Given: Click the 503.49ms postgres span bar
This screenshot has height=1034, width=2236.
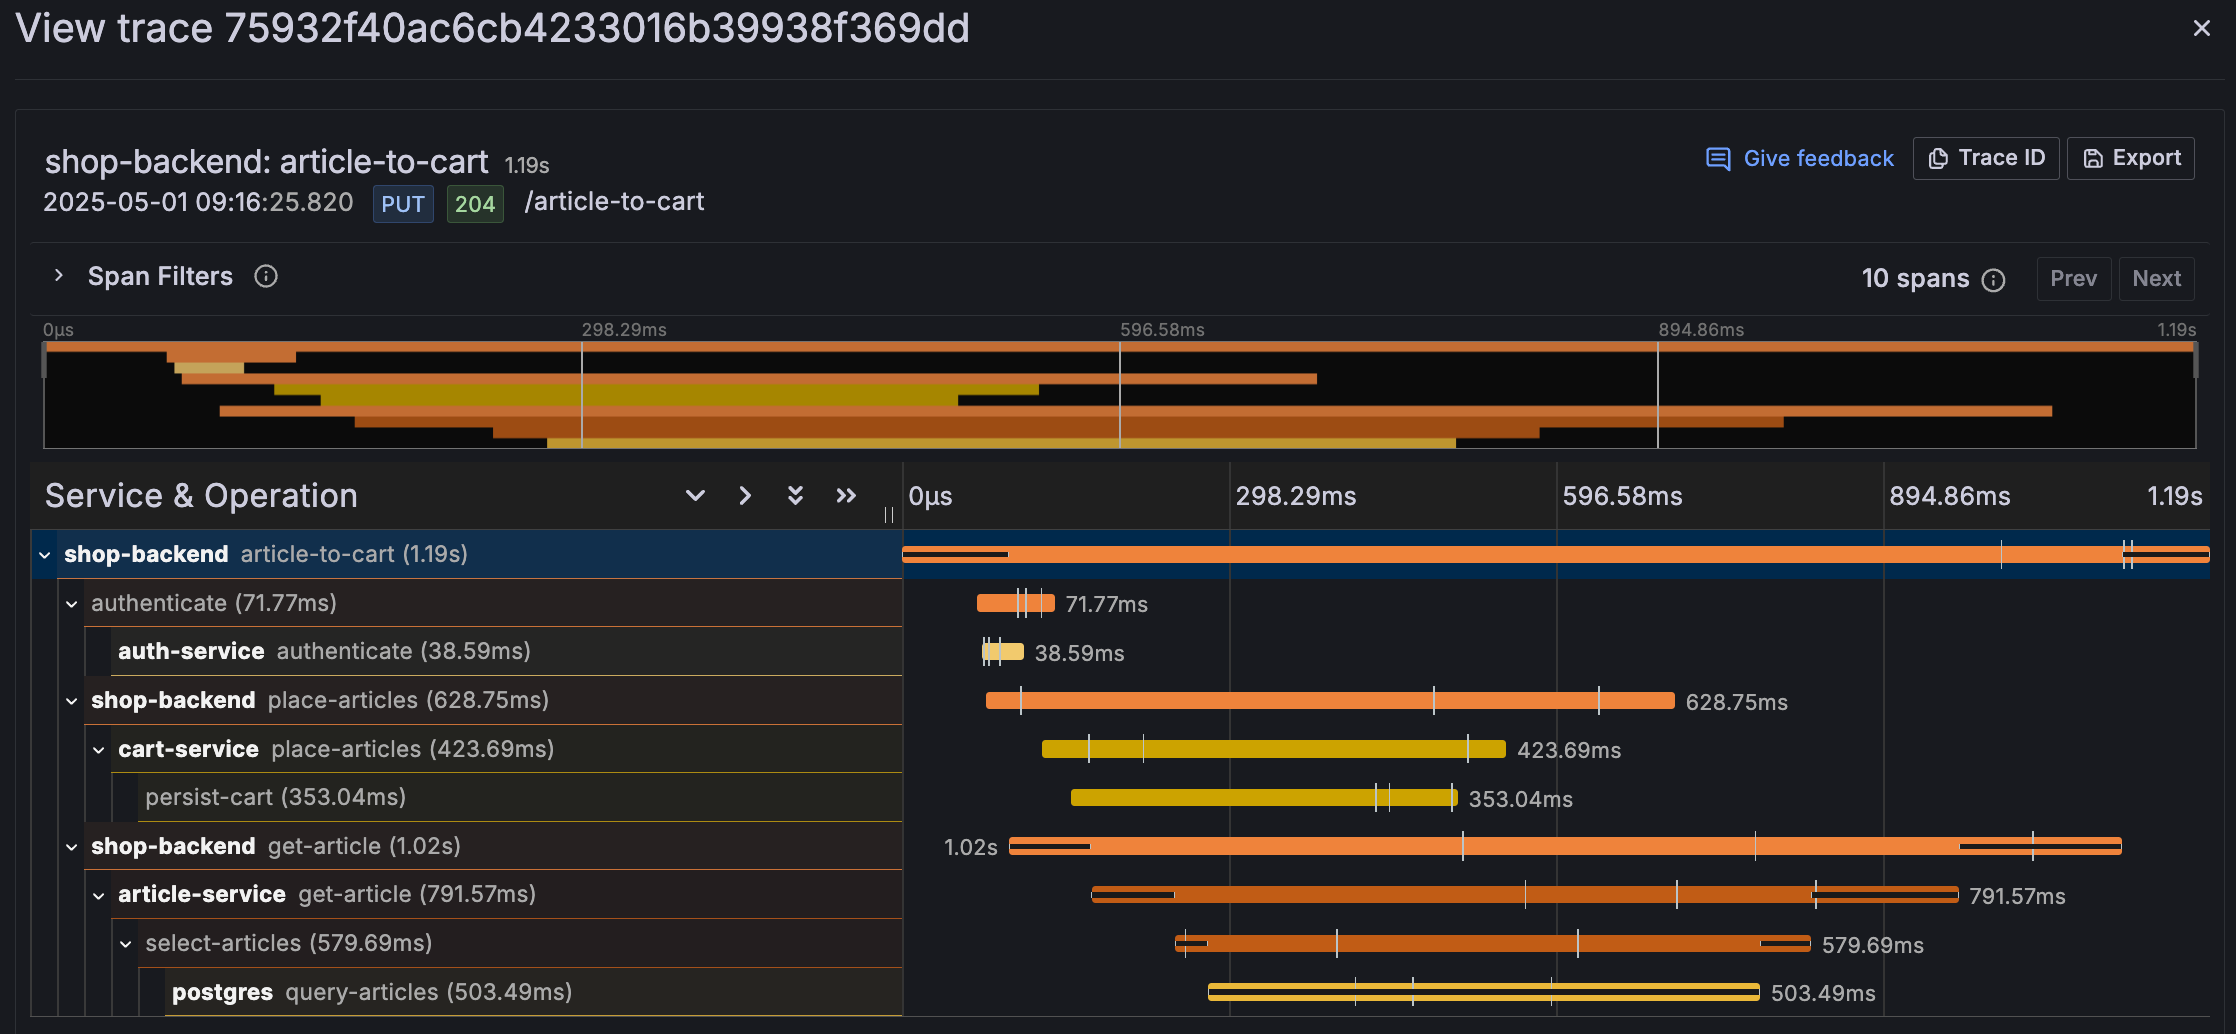Looking at the screenshot, I should pyautogui.click(x=1482, y=992).
